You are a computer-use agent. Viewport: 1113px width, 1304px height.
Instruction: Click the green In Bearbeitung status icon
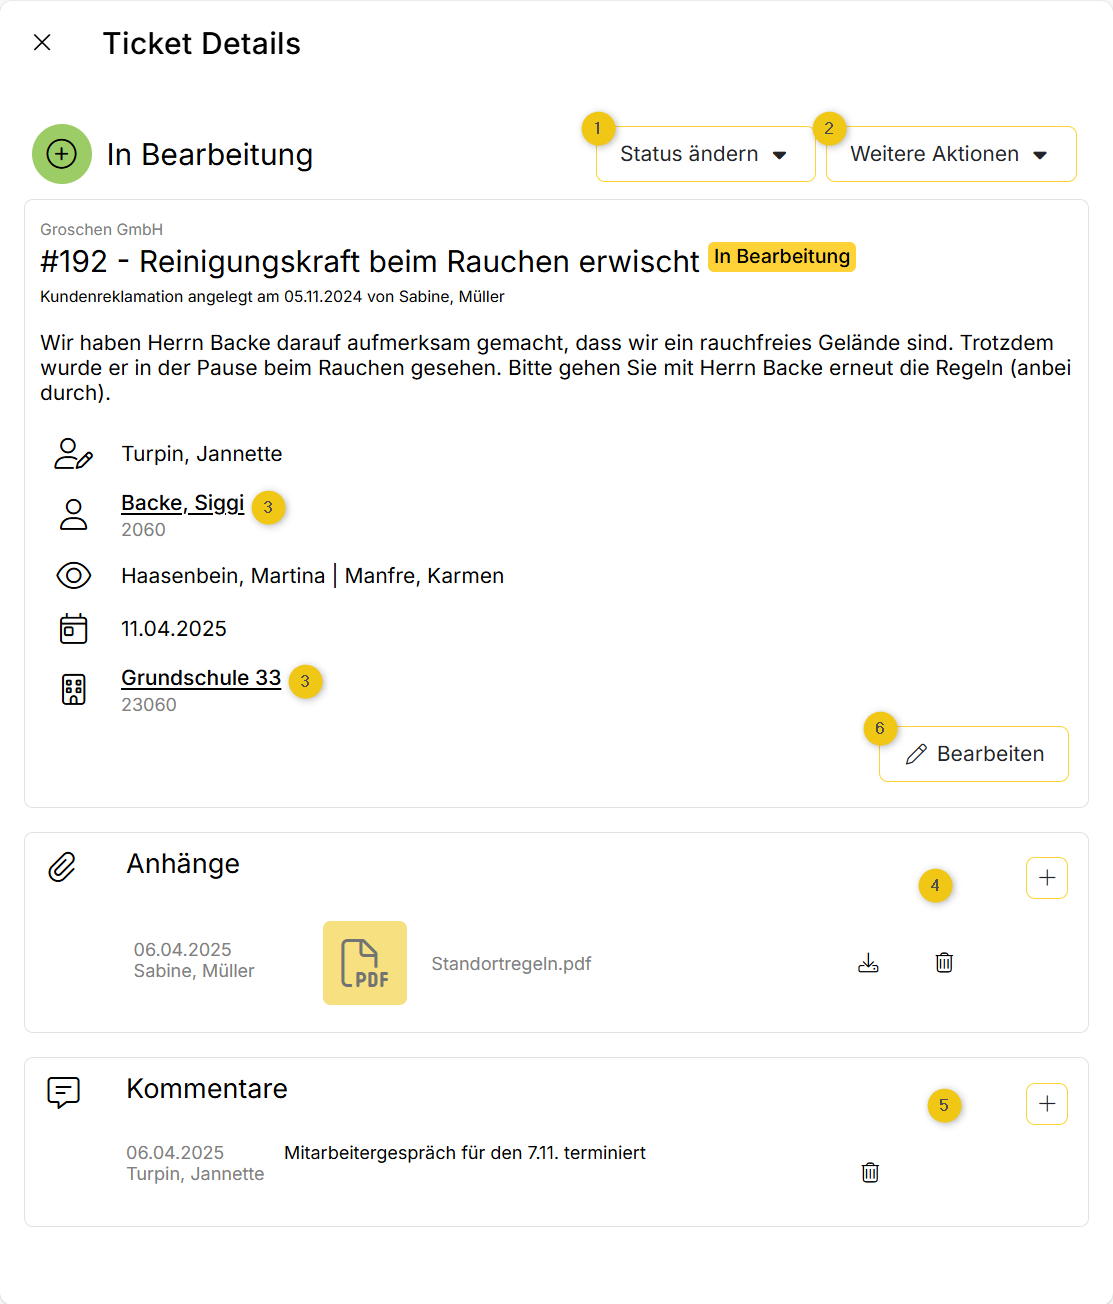pos(62,154)
